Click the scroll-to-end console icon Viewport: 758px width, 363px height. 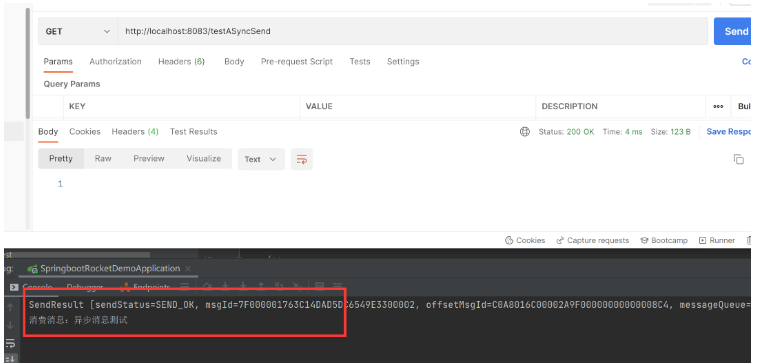pos(10,358)
